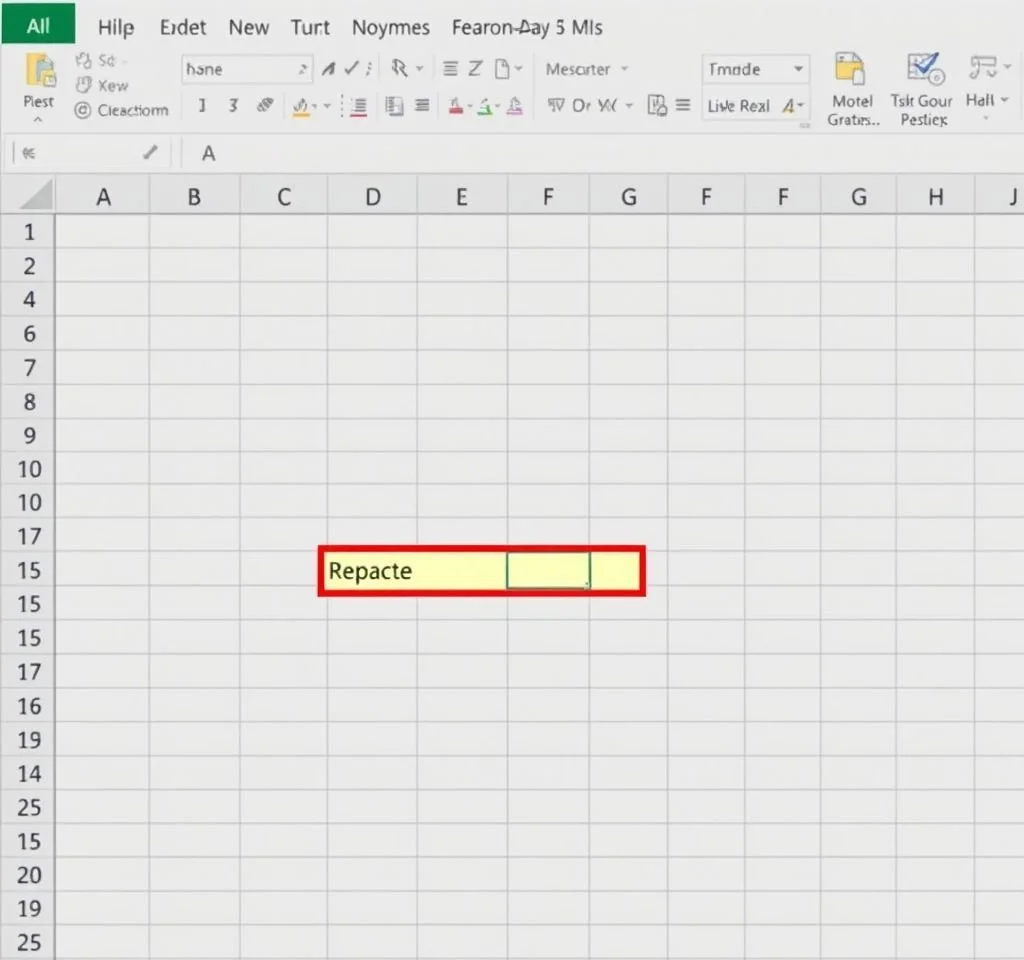Viewport: 1024px width, 960px height.
Task: Click the pencil icon in name box
Action: coord(150,153)
